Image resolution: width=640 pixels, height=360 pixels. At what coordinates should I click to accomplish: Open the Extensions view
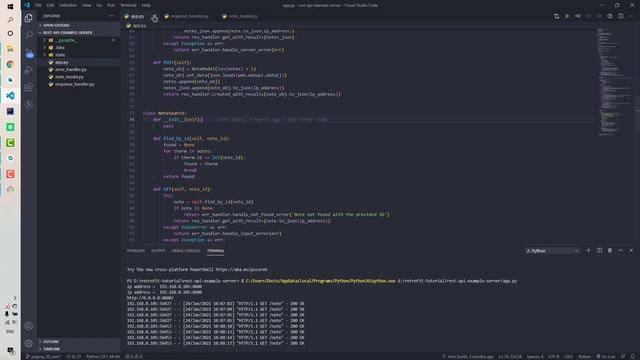[x=29, y=87]
